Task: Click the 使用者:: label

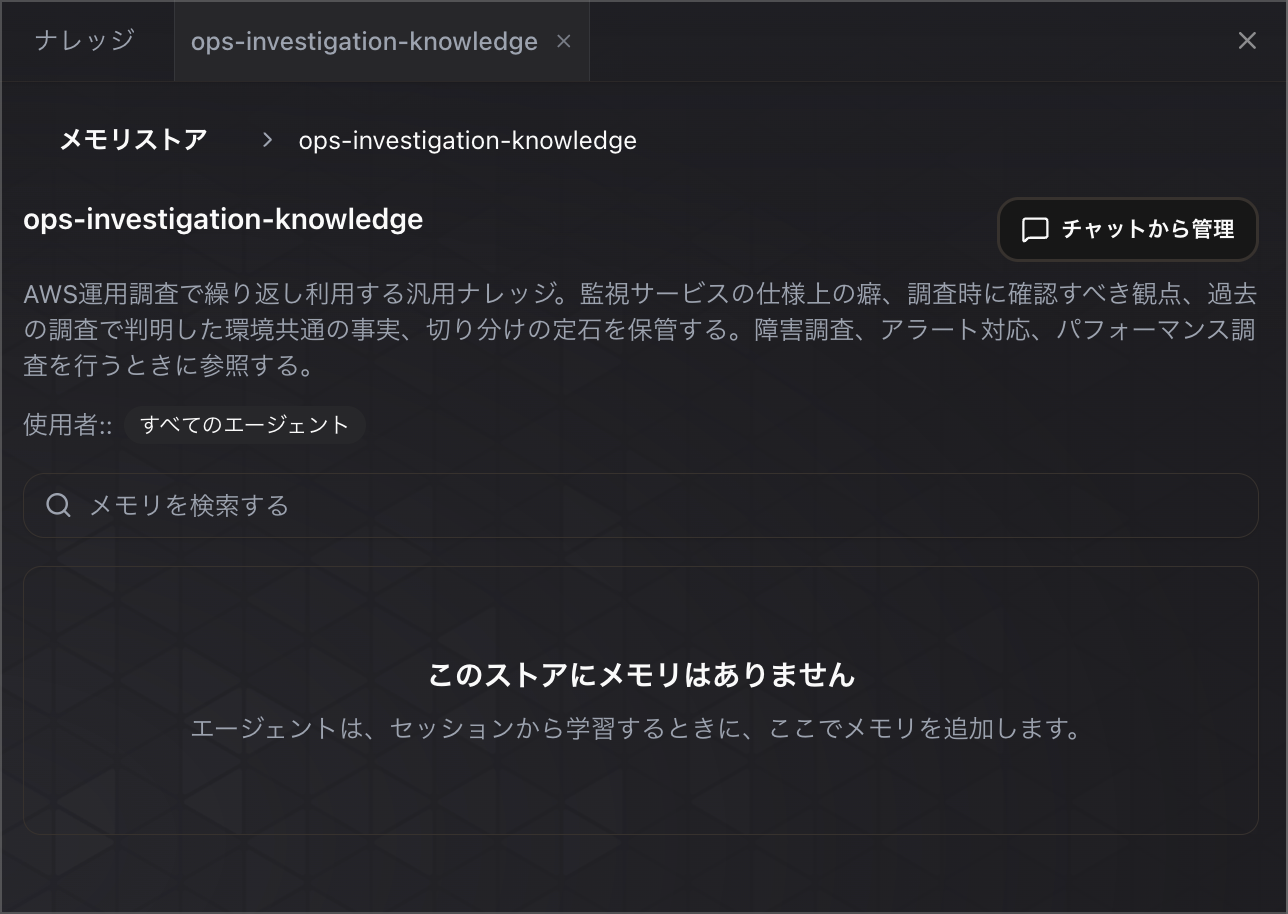Action: 67,425
